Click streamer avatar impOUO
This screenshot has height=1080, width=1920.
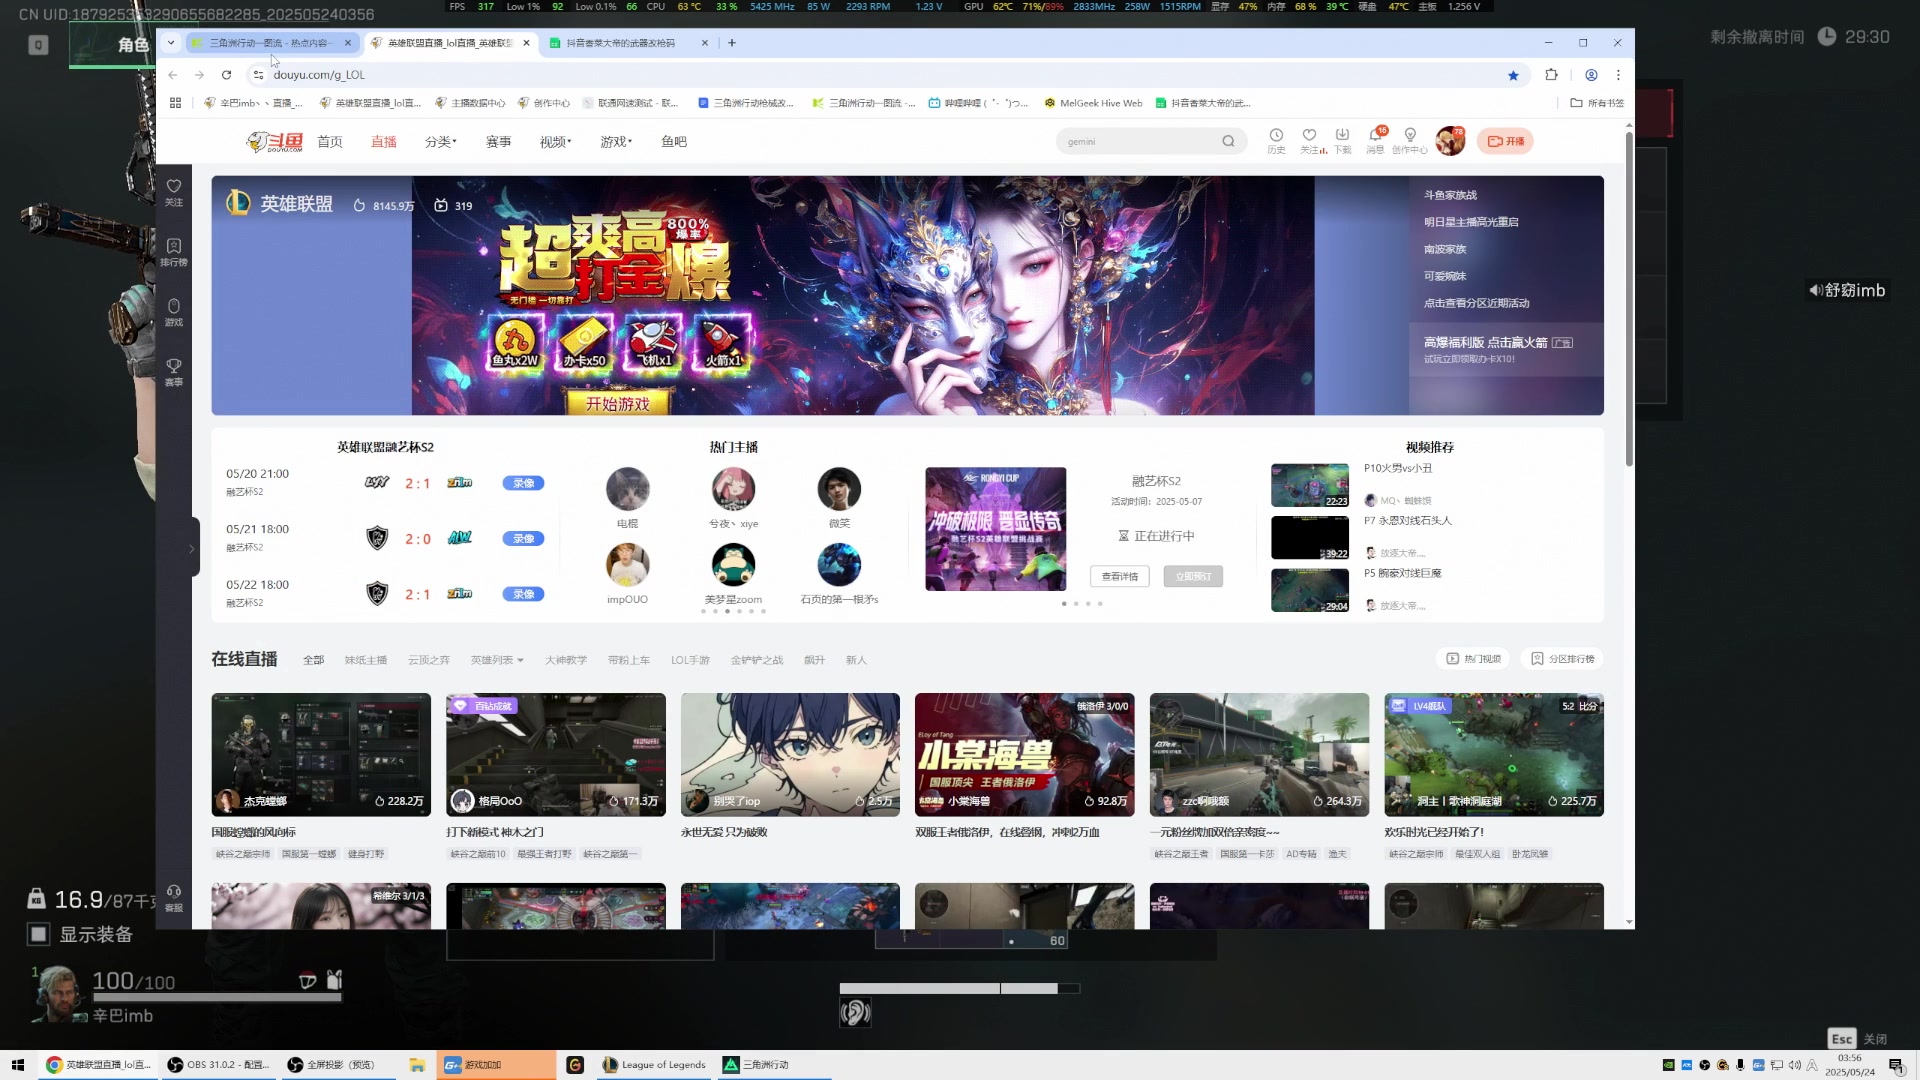pyautogui.click(x=627, y=565)
